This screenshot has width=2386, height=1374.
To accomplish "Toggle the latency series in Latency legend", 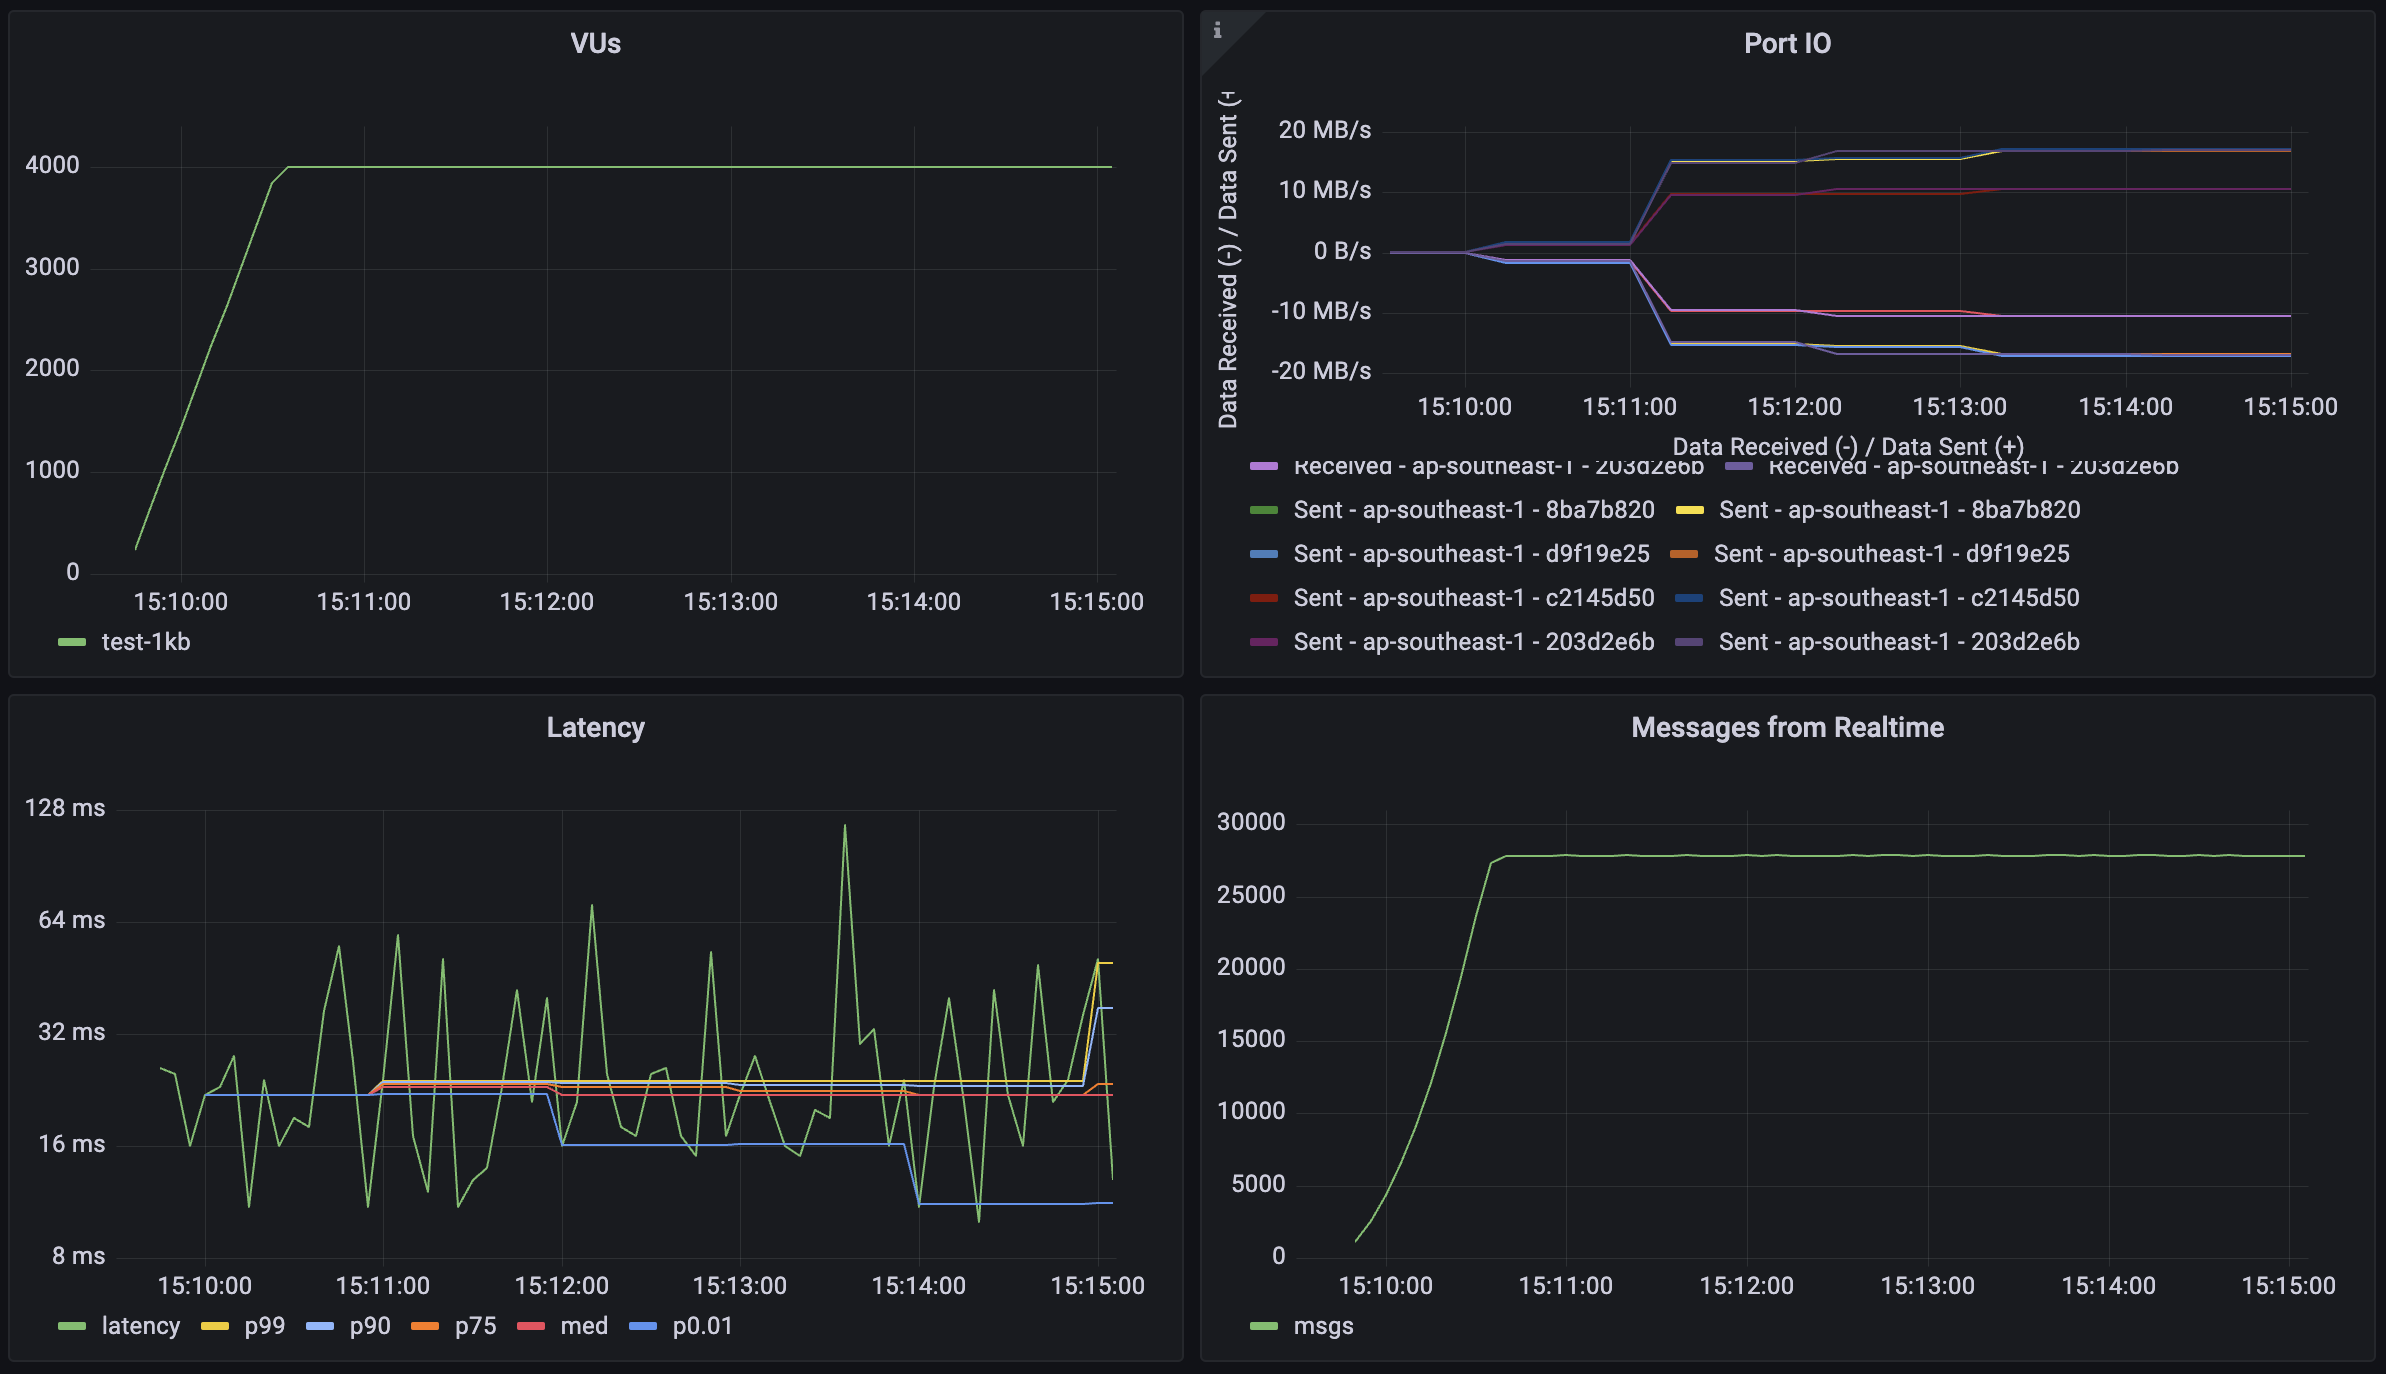I will 140,1326.
